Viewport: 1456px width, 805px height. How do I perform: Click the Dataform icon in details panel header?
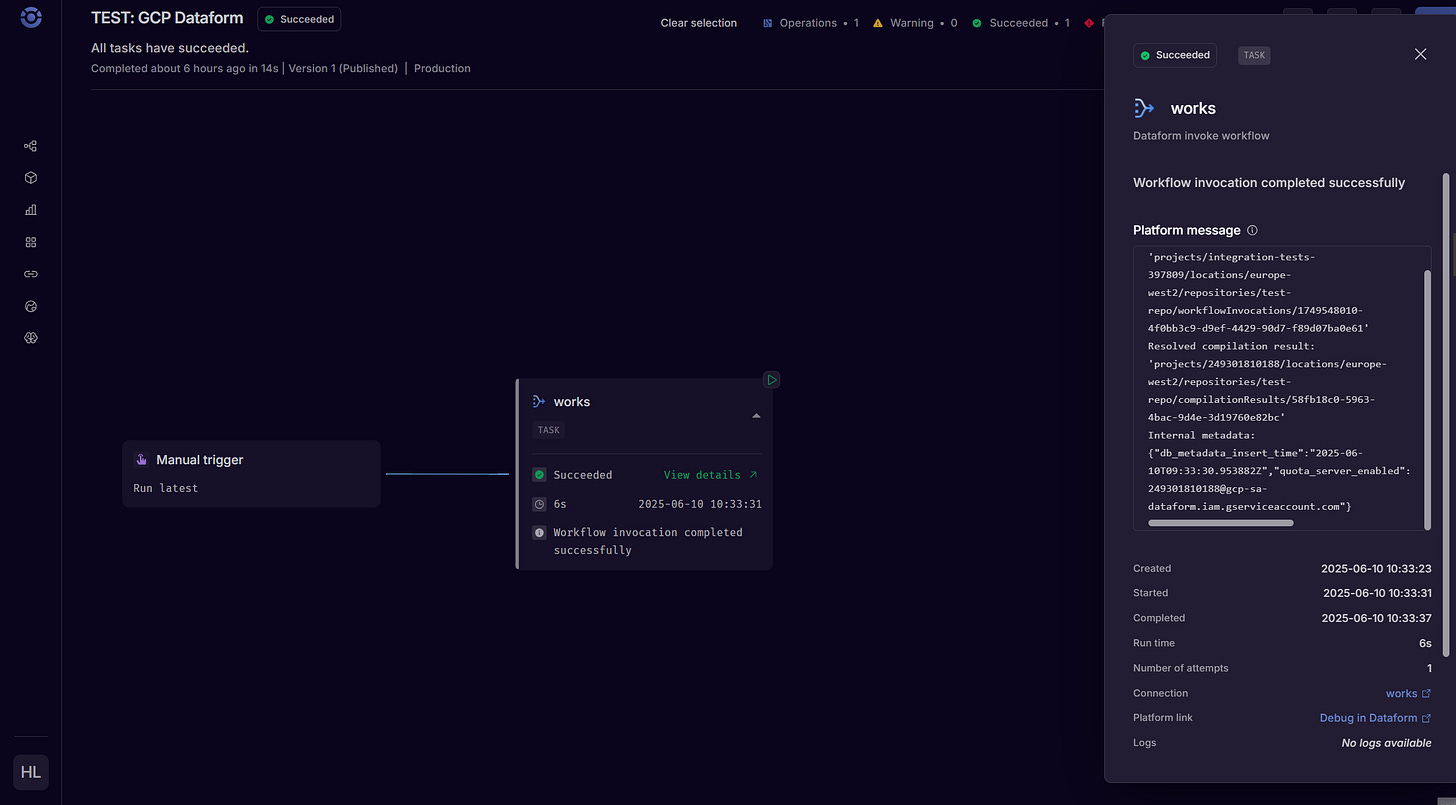(x=1144, y=108)
